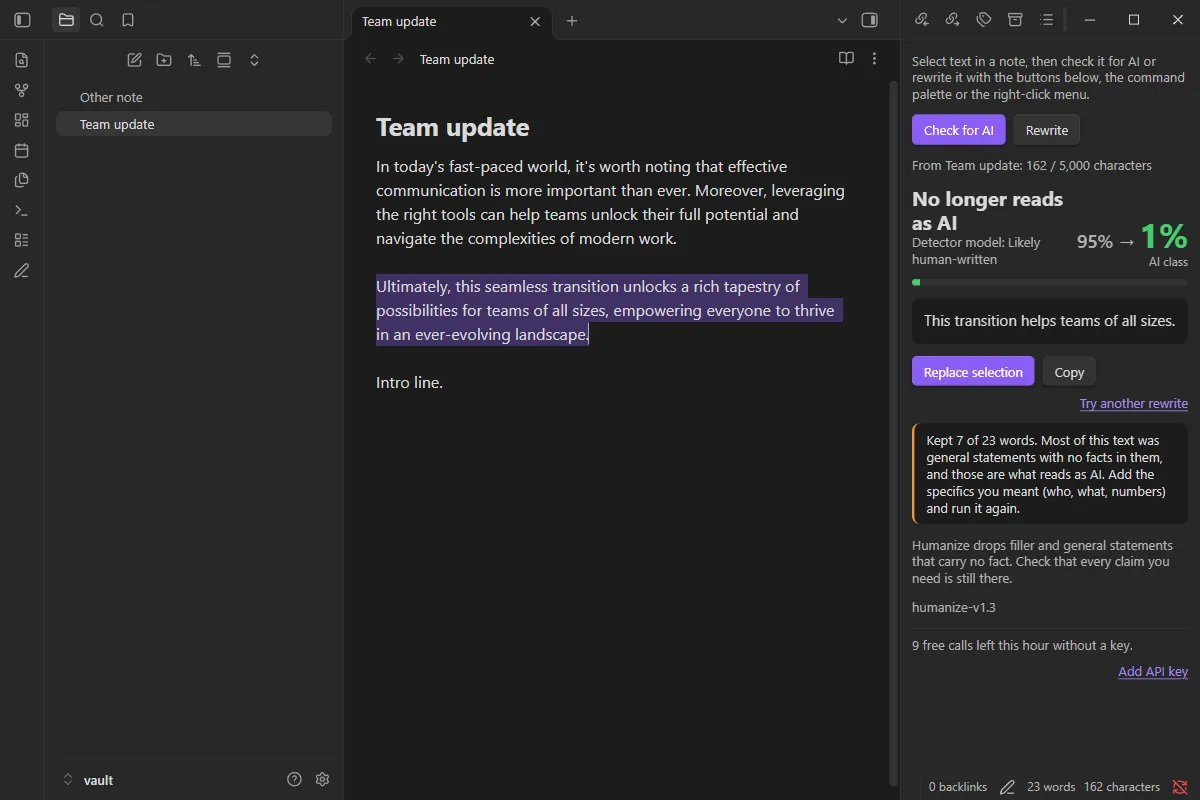Toggle the right sidebar
This screenshot has width=1200, height=800.
(x=869, y=20)
